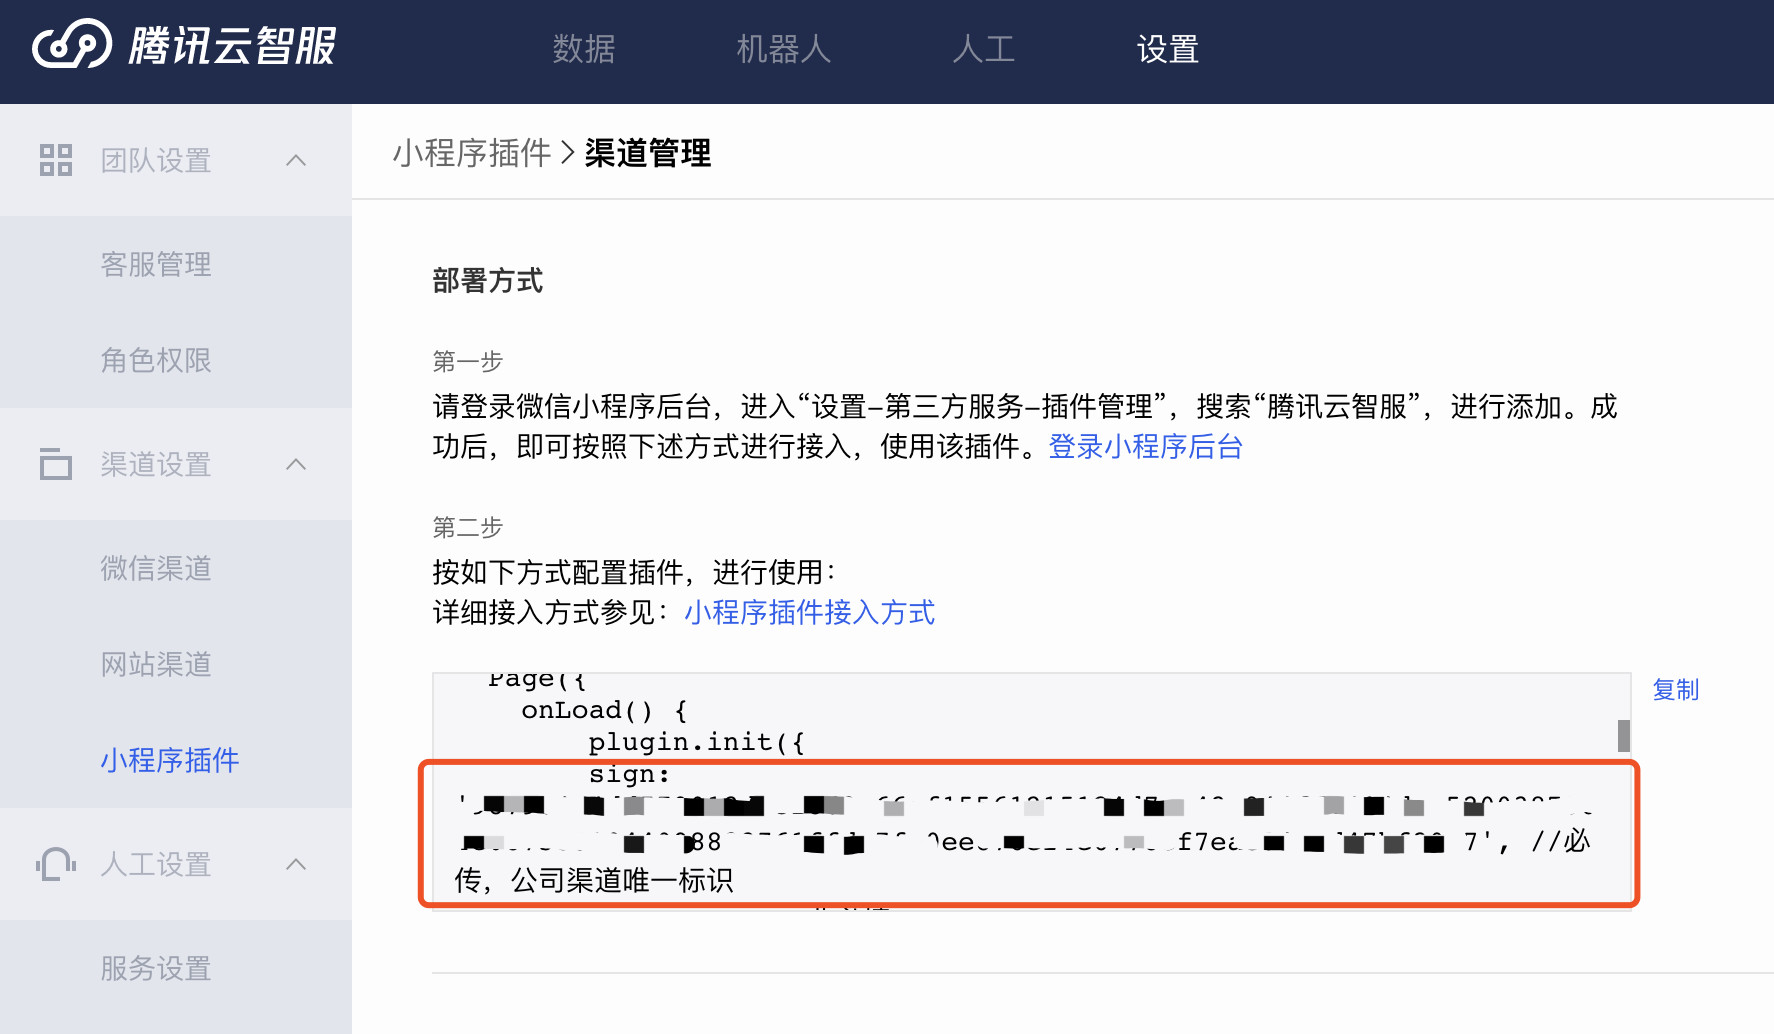Click the 部署方式 heading
1774x1034 pixels.
(488, 281)
